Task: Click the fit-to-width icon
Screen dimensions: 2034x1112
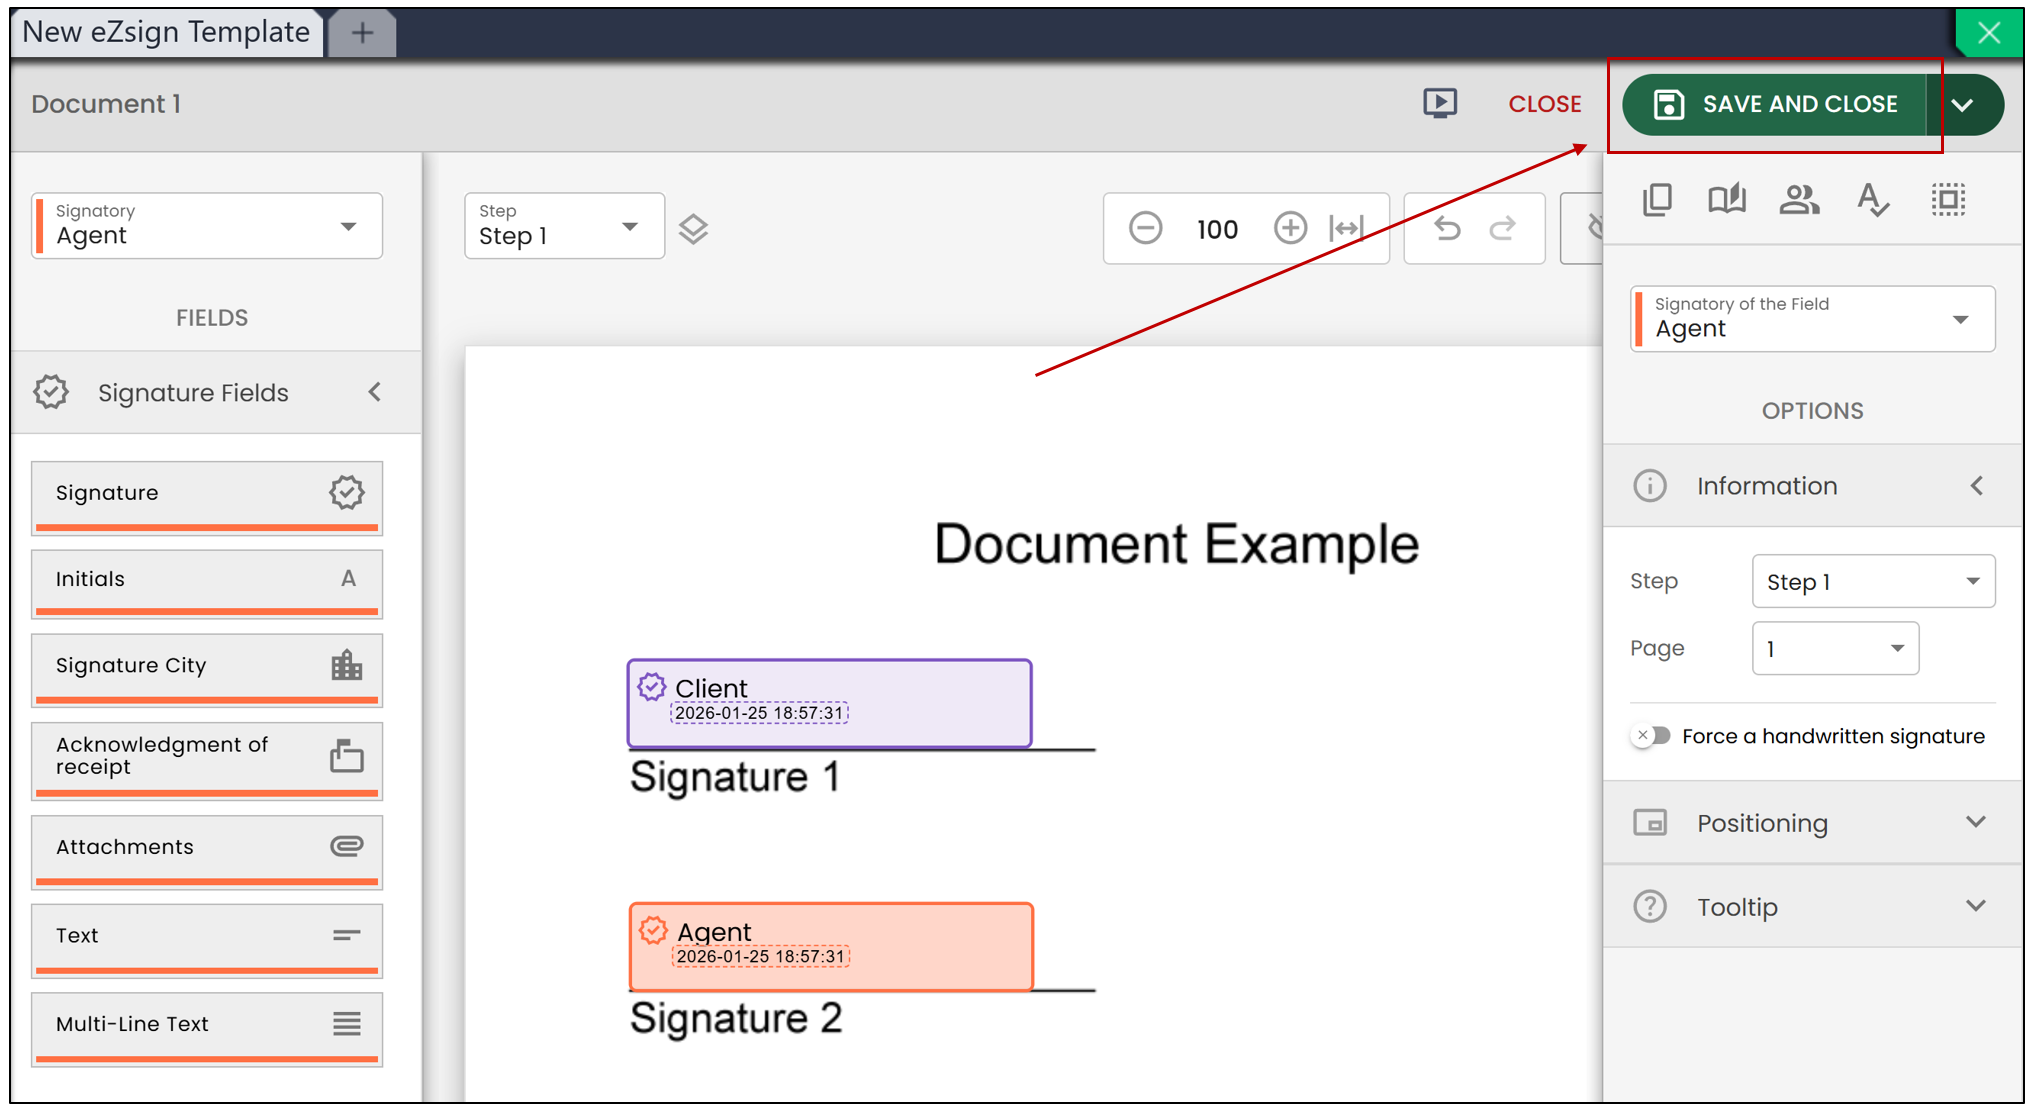Action: click(1347, 229)
